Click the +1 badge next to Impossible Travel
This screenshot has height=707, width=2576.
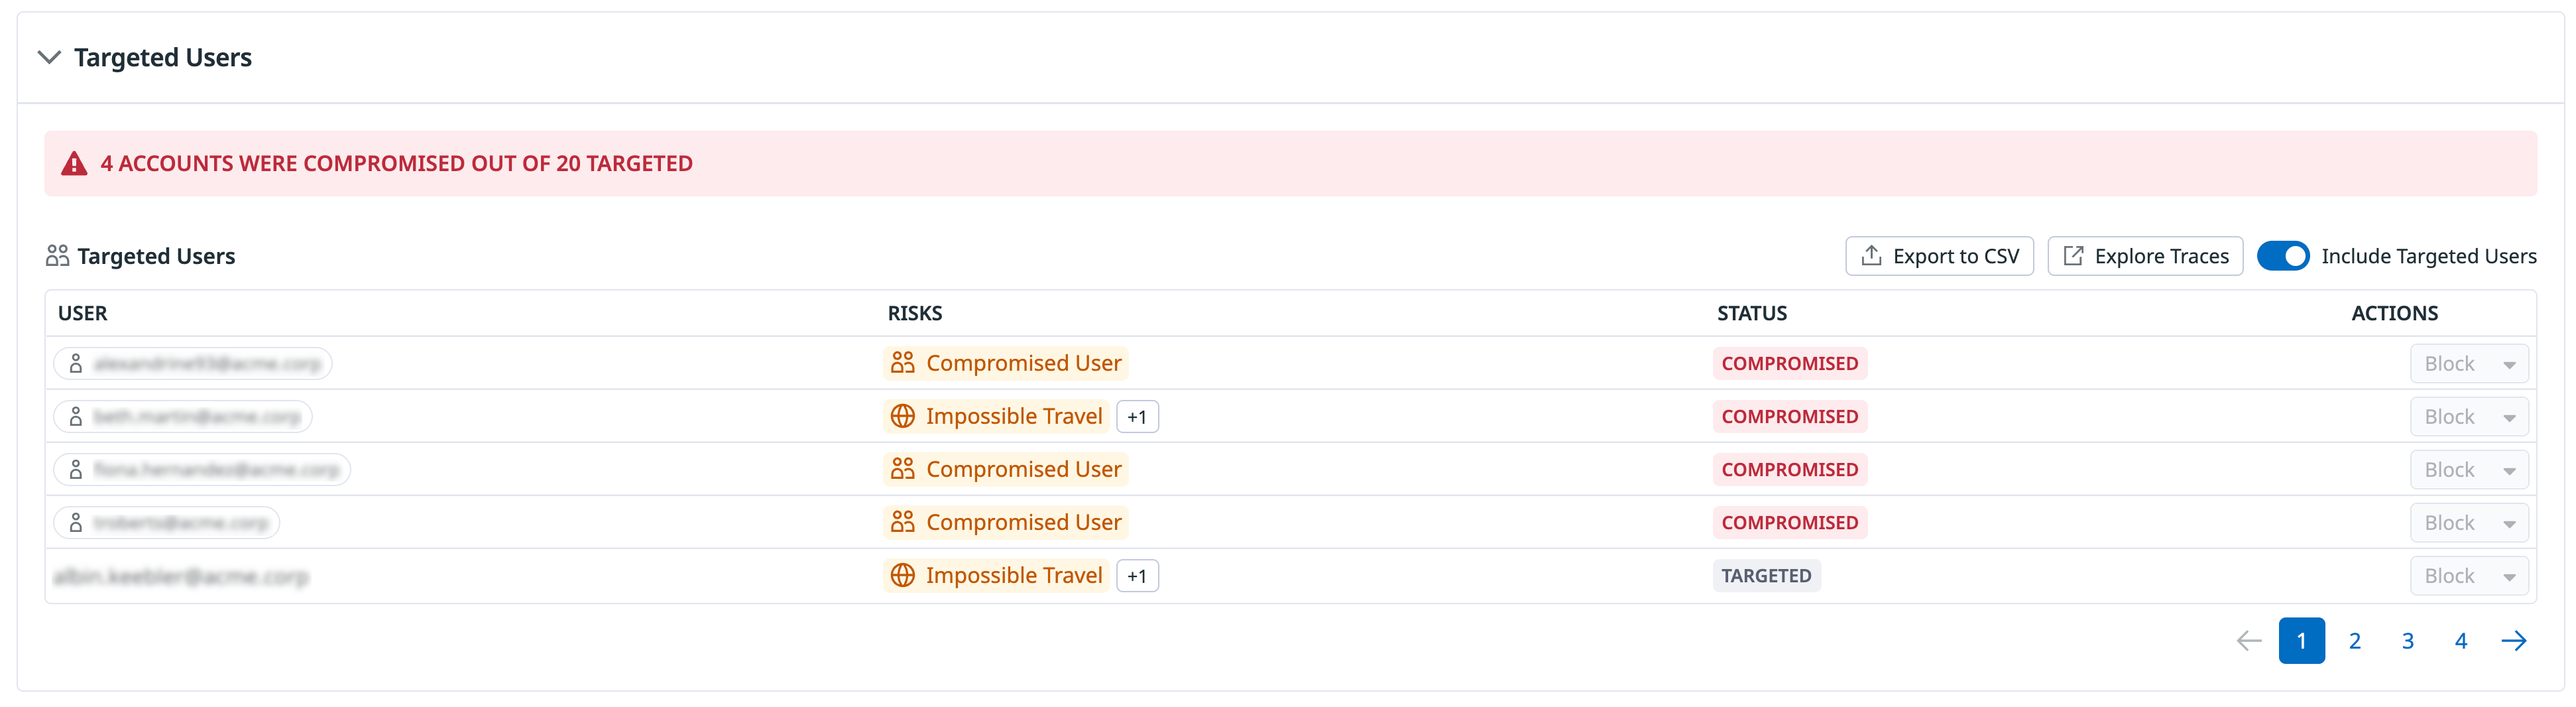coord(1137,416)
